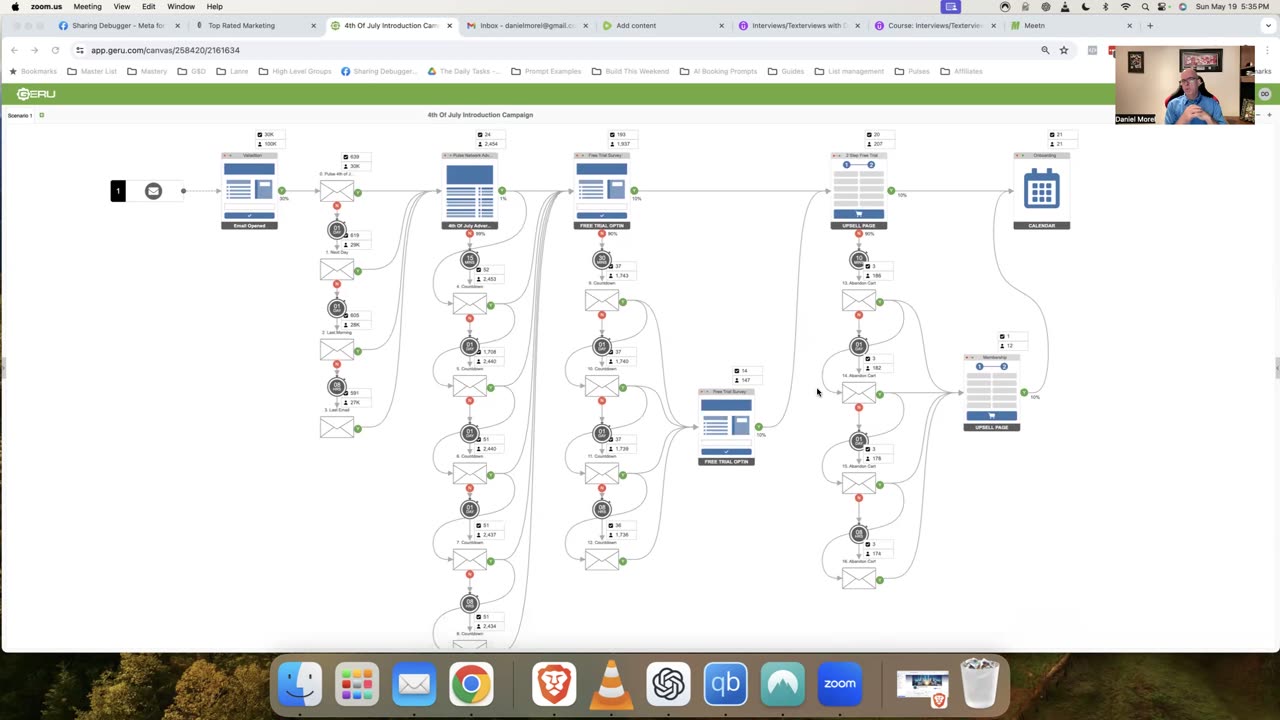The image size is (1280, 720).
Task: Click the 9. Countdown email envelope
Action: pyautogui.click(x=601, y=301)
